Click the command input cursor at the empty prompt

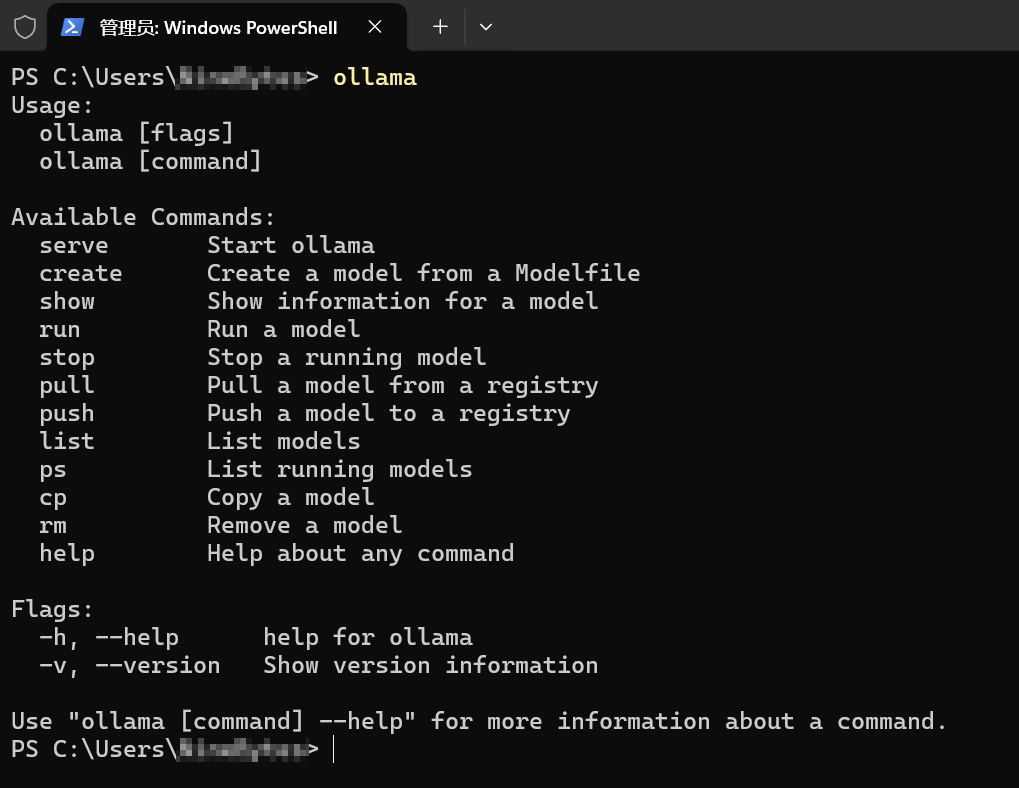point(333,749)
